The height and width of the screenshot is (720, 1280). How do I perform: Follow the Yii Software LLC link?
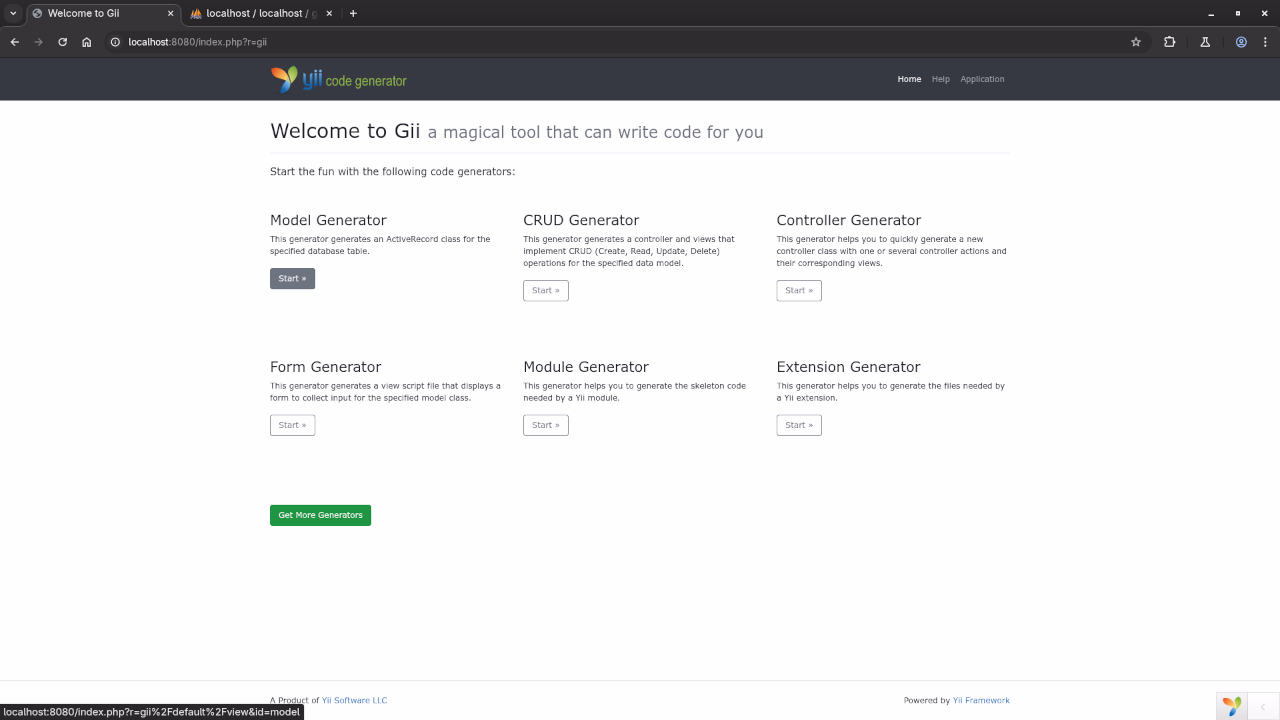[x=354, y=700]
